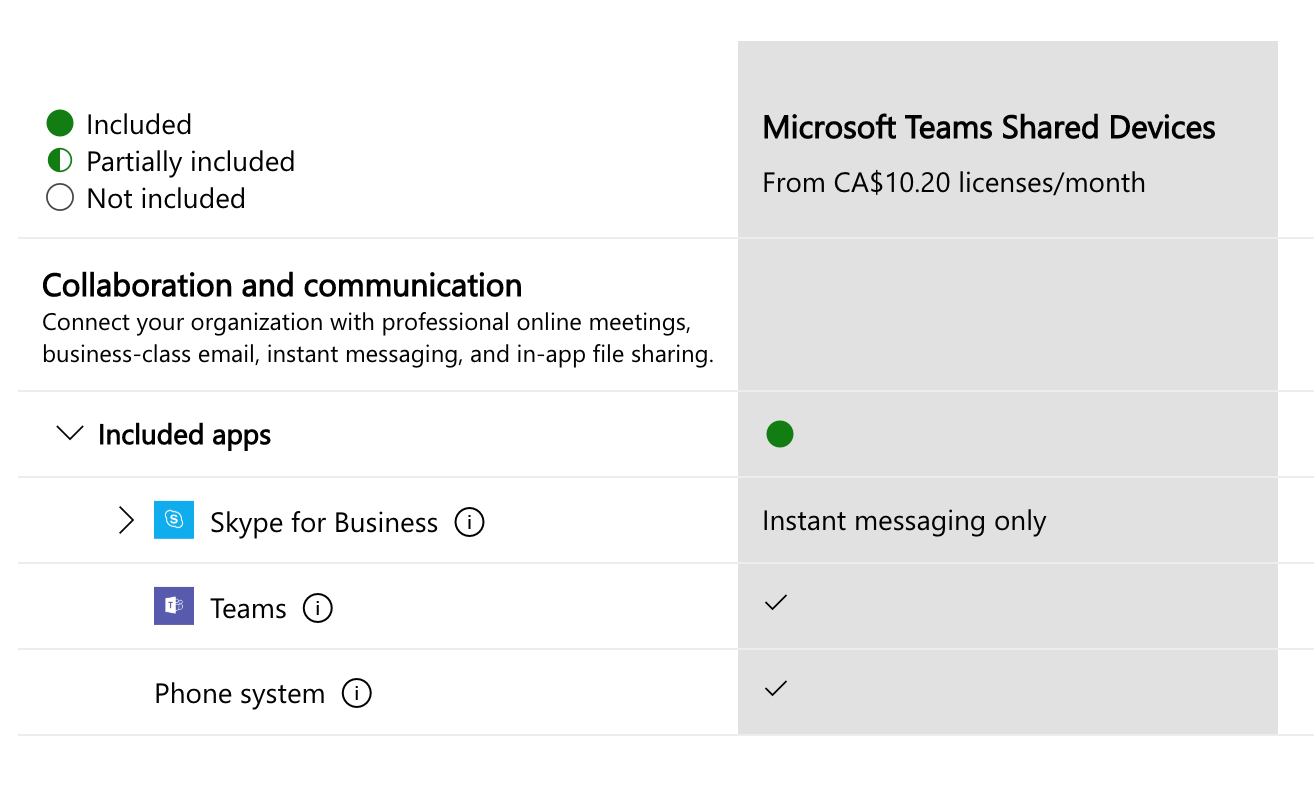The image size is (1314, 794).
Task: Click the Teams app icon
Action: [x=174, y=606]
